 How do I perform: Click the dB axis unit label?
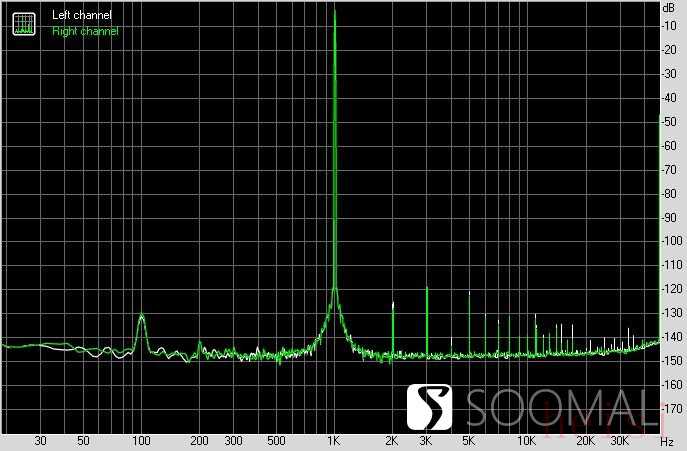(x=668, y=7)
